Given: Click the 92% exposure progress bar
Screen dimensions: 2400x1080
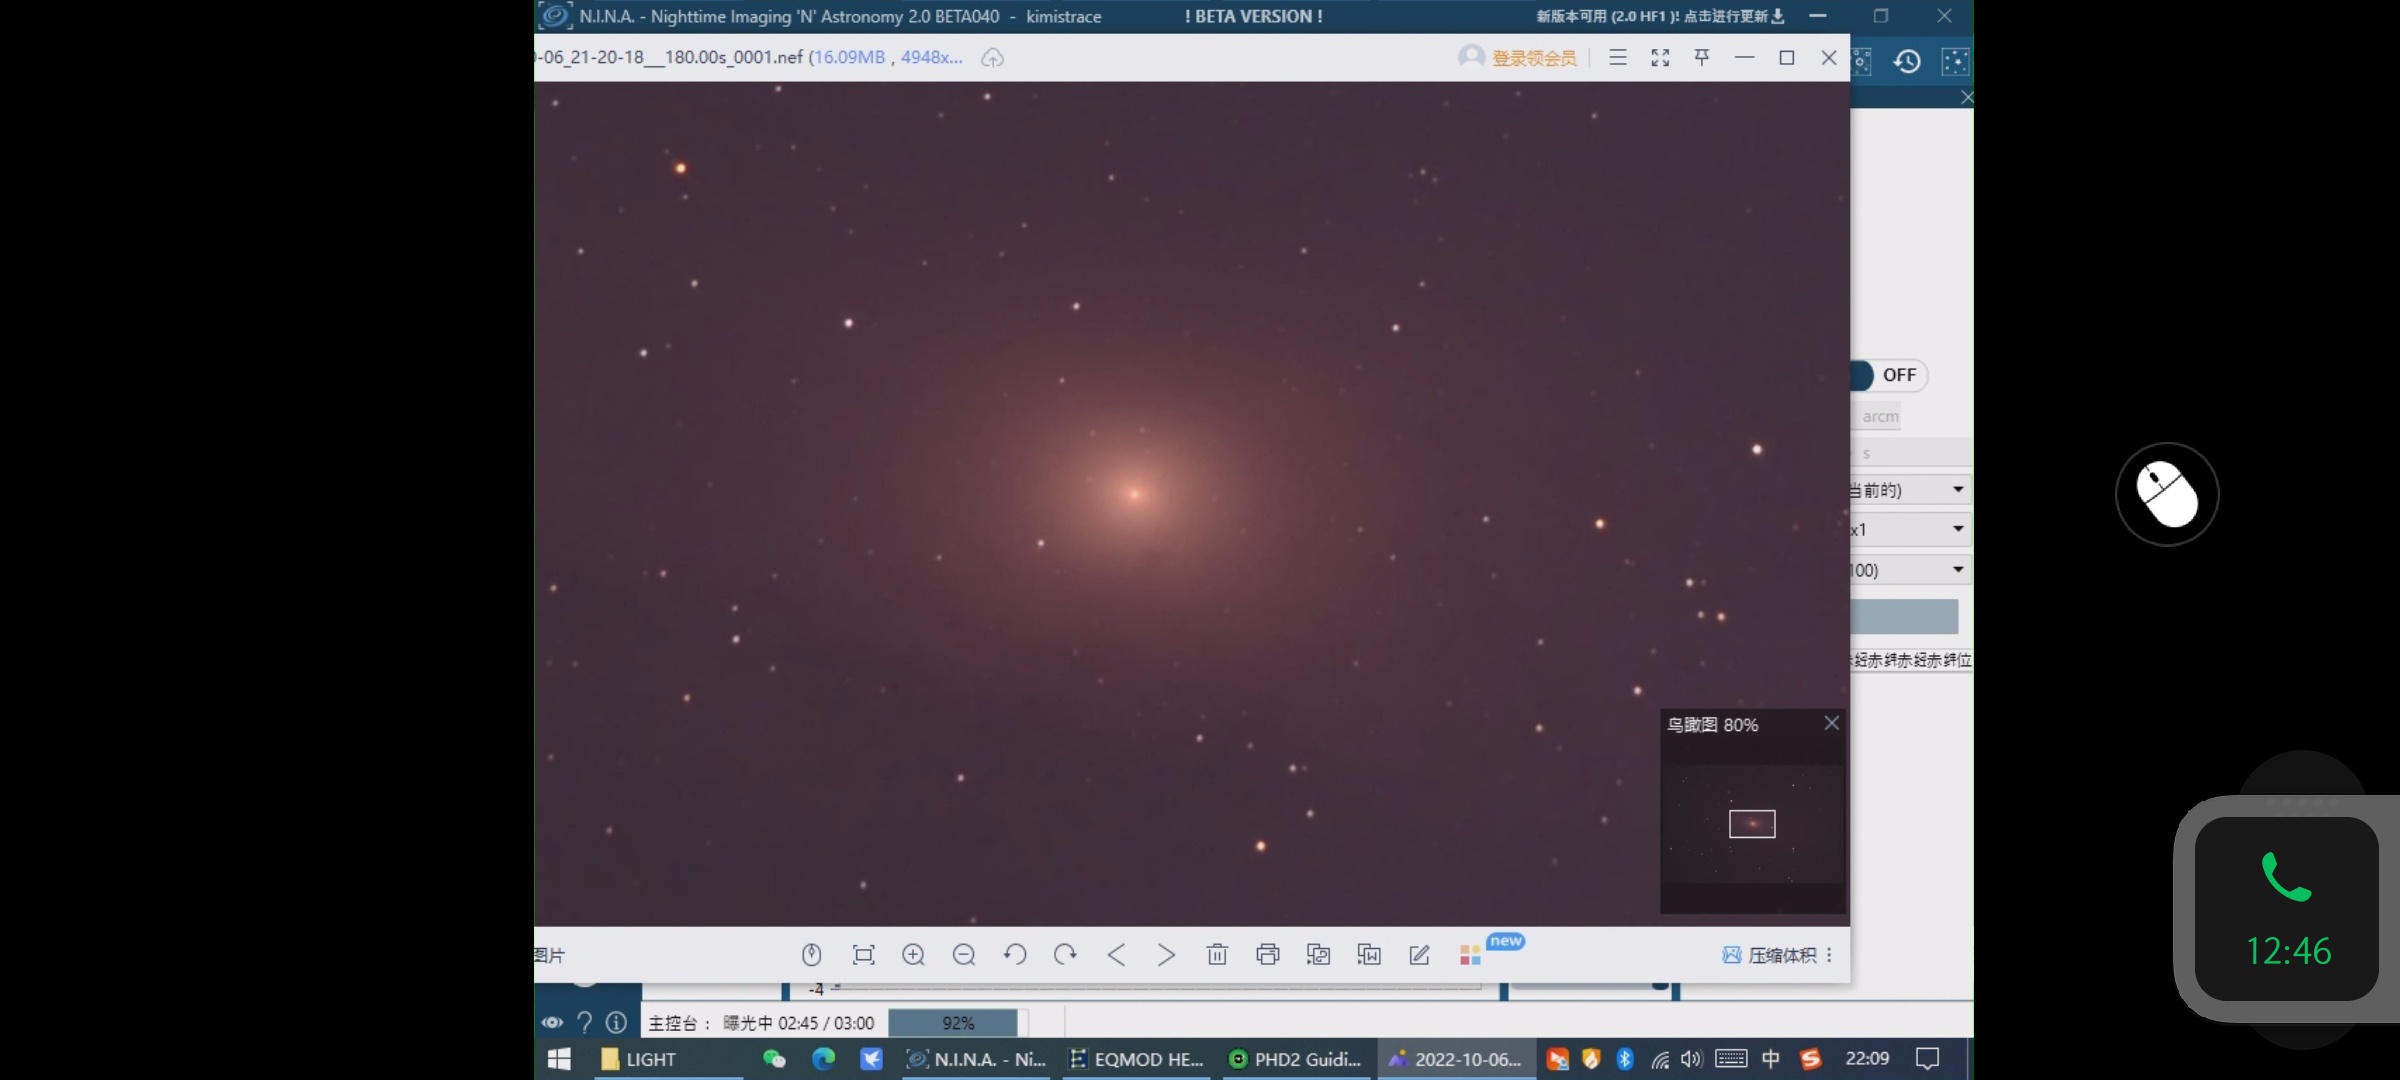Looking at the screenshot, I should (x=957, y=1023).
